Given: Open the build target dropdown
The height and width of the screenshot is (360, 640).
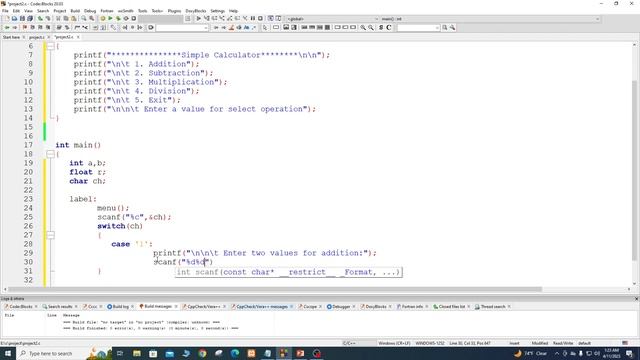Looking at the screenshot, I should (160, 19).
